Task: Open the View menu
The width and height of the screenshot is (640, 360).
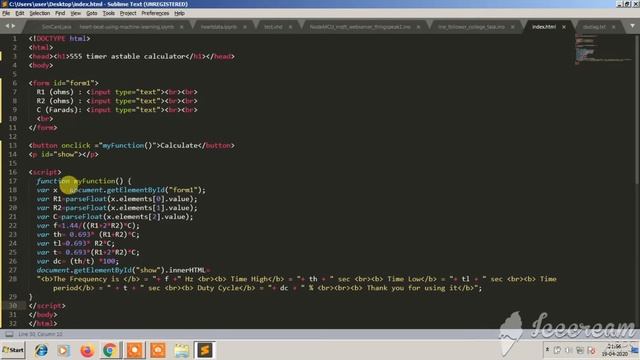Action: [x=76, y=13]
